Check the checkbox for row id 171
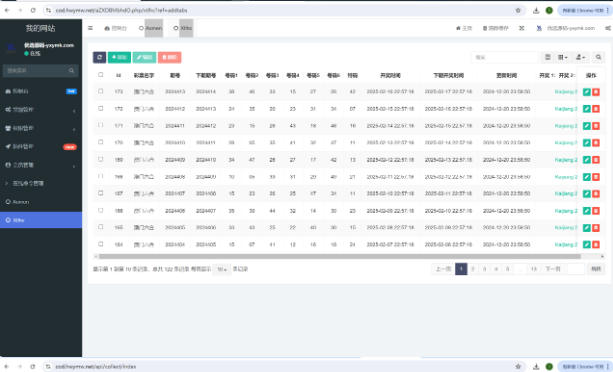Image resolution: width=613 pixels, height=372 pixels. pyautogui.click(x=100, y=125)
